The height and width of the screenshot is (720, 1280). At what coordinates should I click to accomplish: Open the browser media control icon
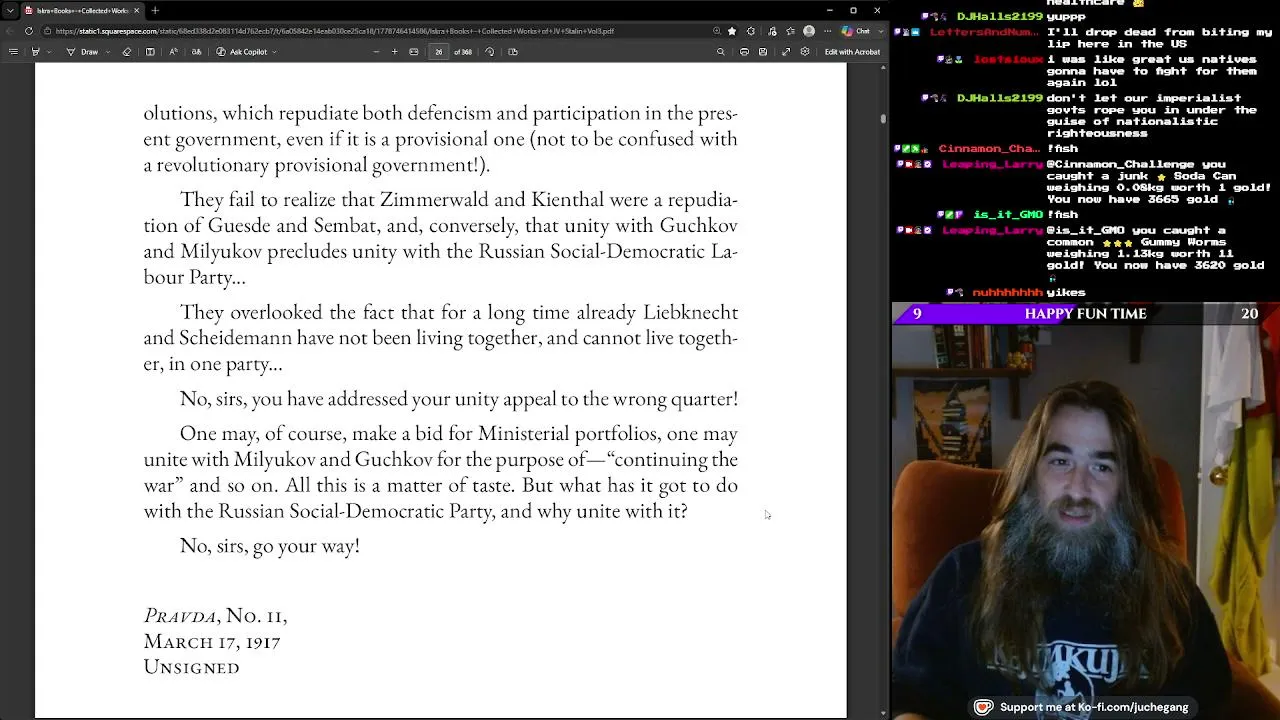[x=771, y=31]
